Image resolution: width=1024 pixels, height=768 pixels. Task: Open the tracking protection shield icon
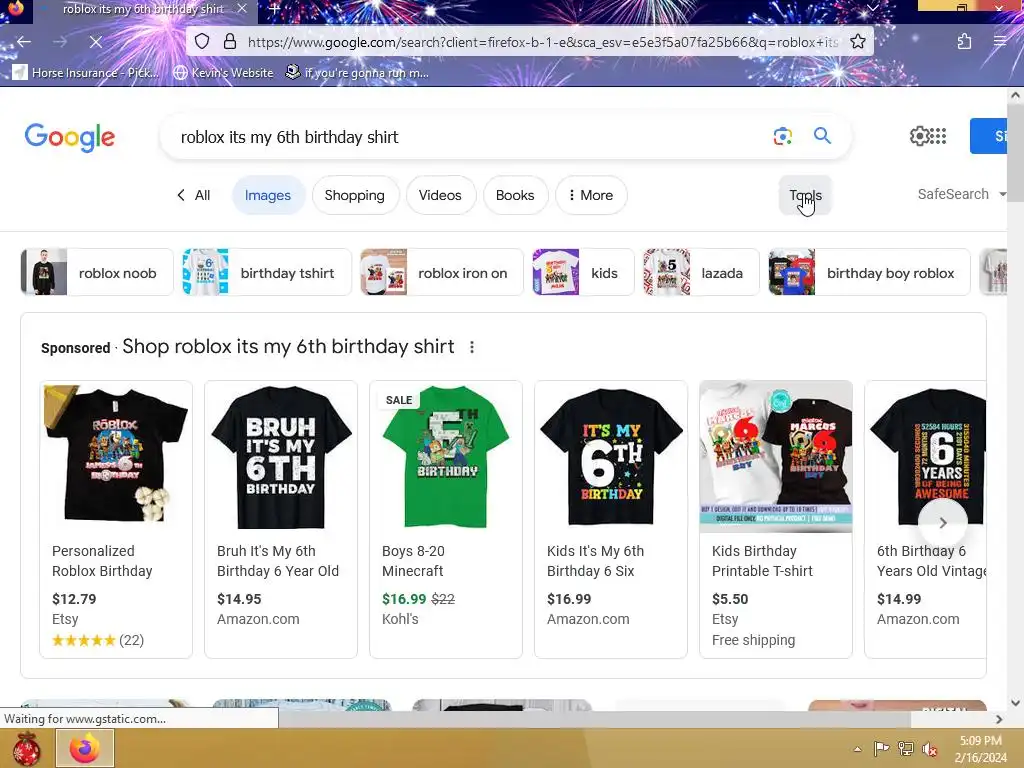[202, 42]
